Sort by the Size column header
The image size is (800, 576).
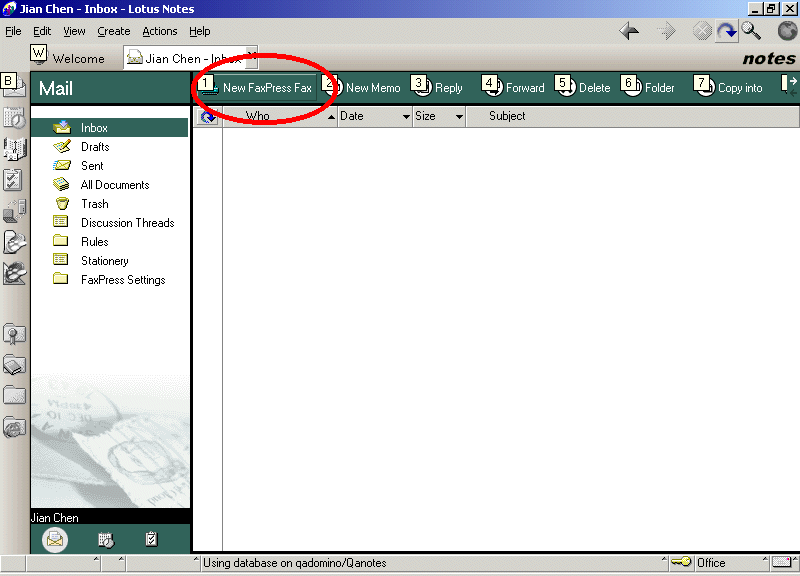tap(439, 116)
